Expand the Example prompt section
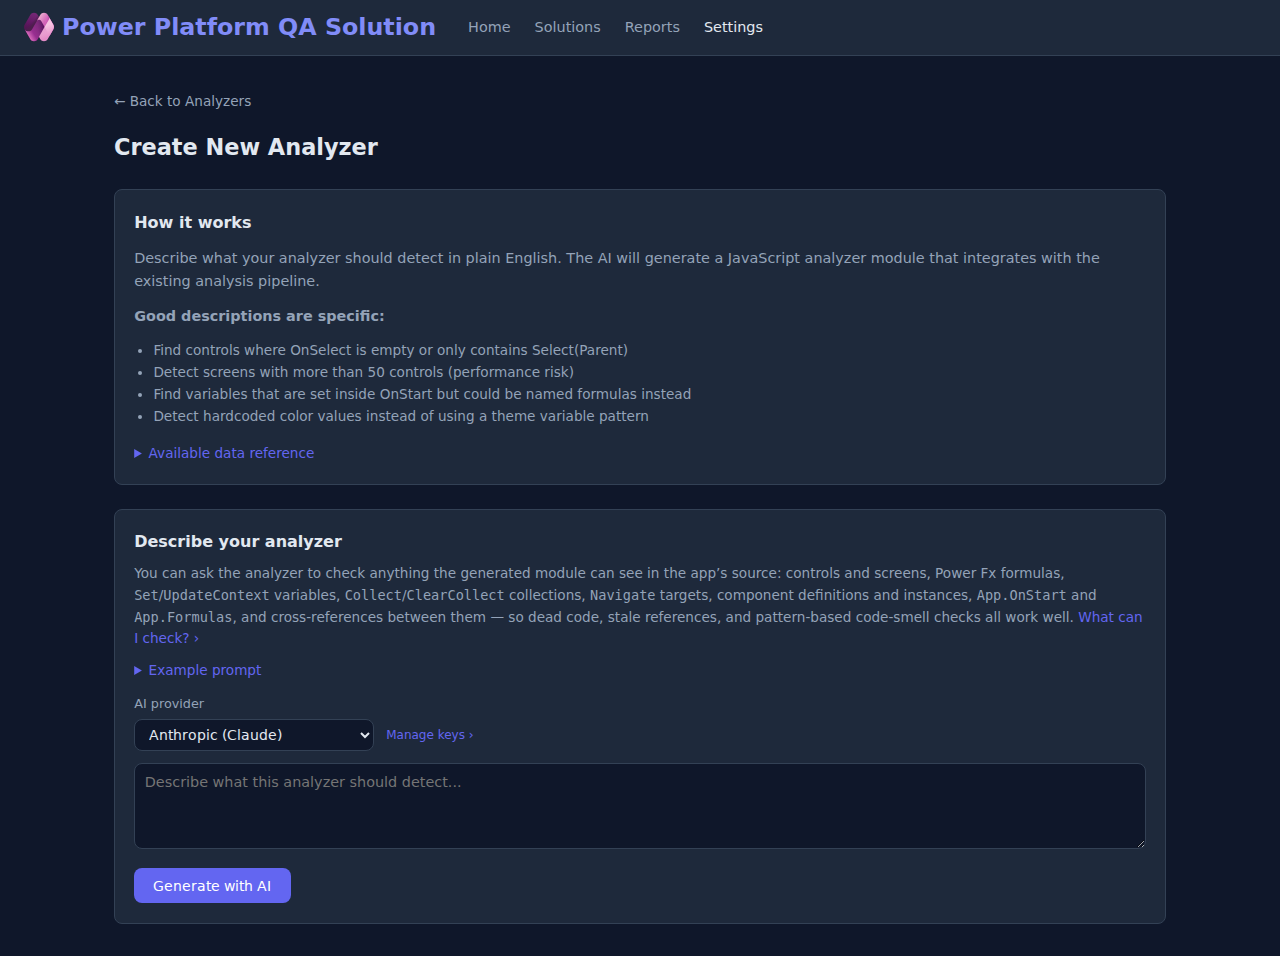This screenshot has width=1280, height=956. [204, 670]
